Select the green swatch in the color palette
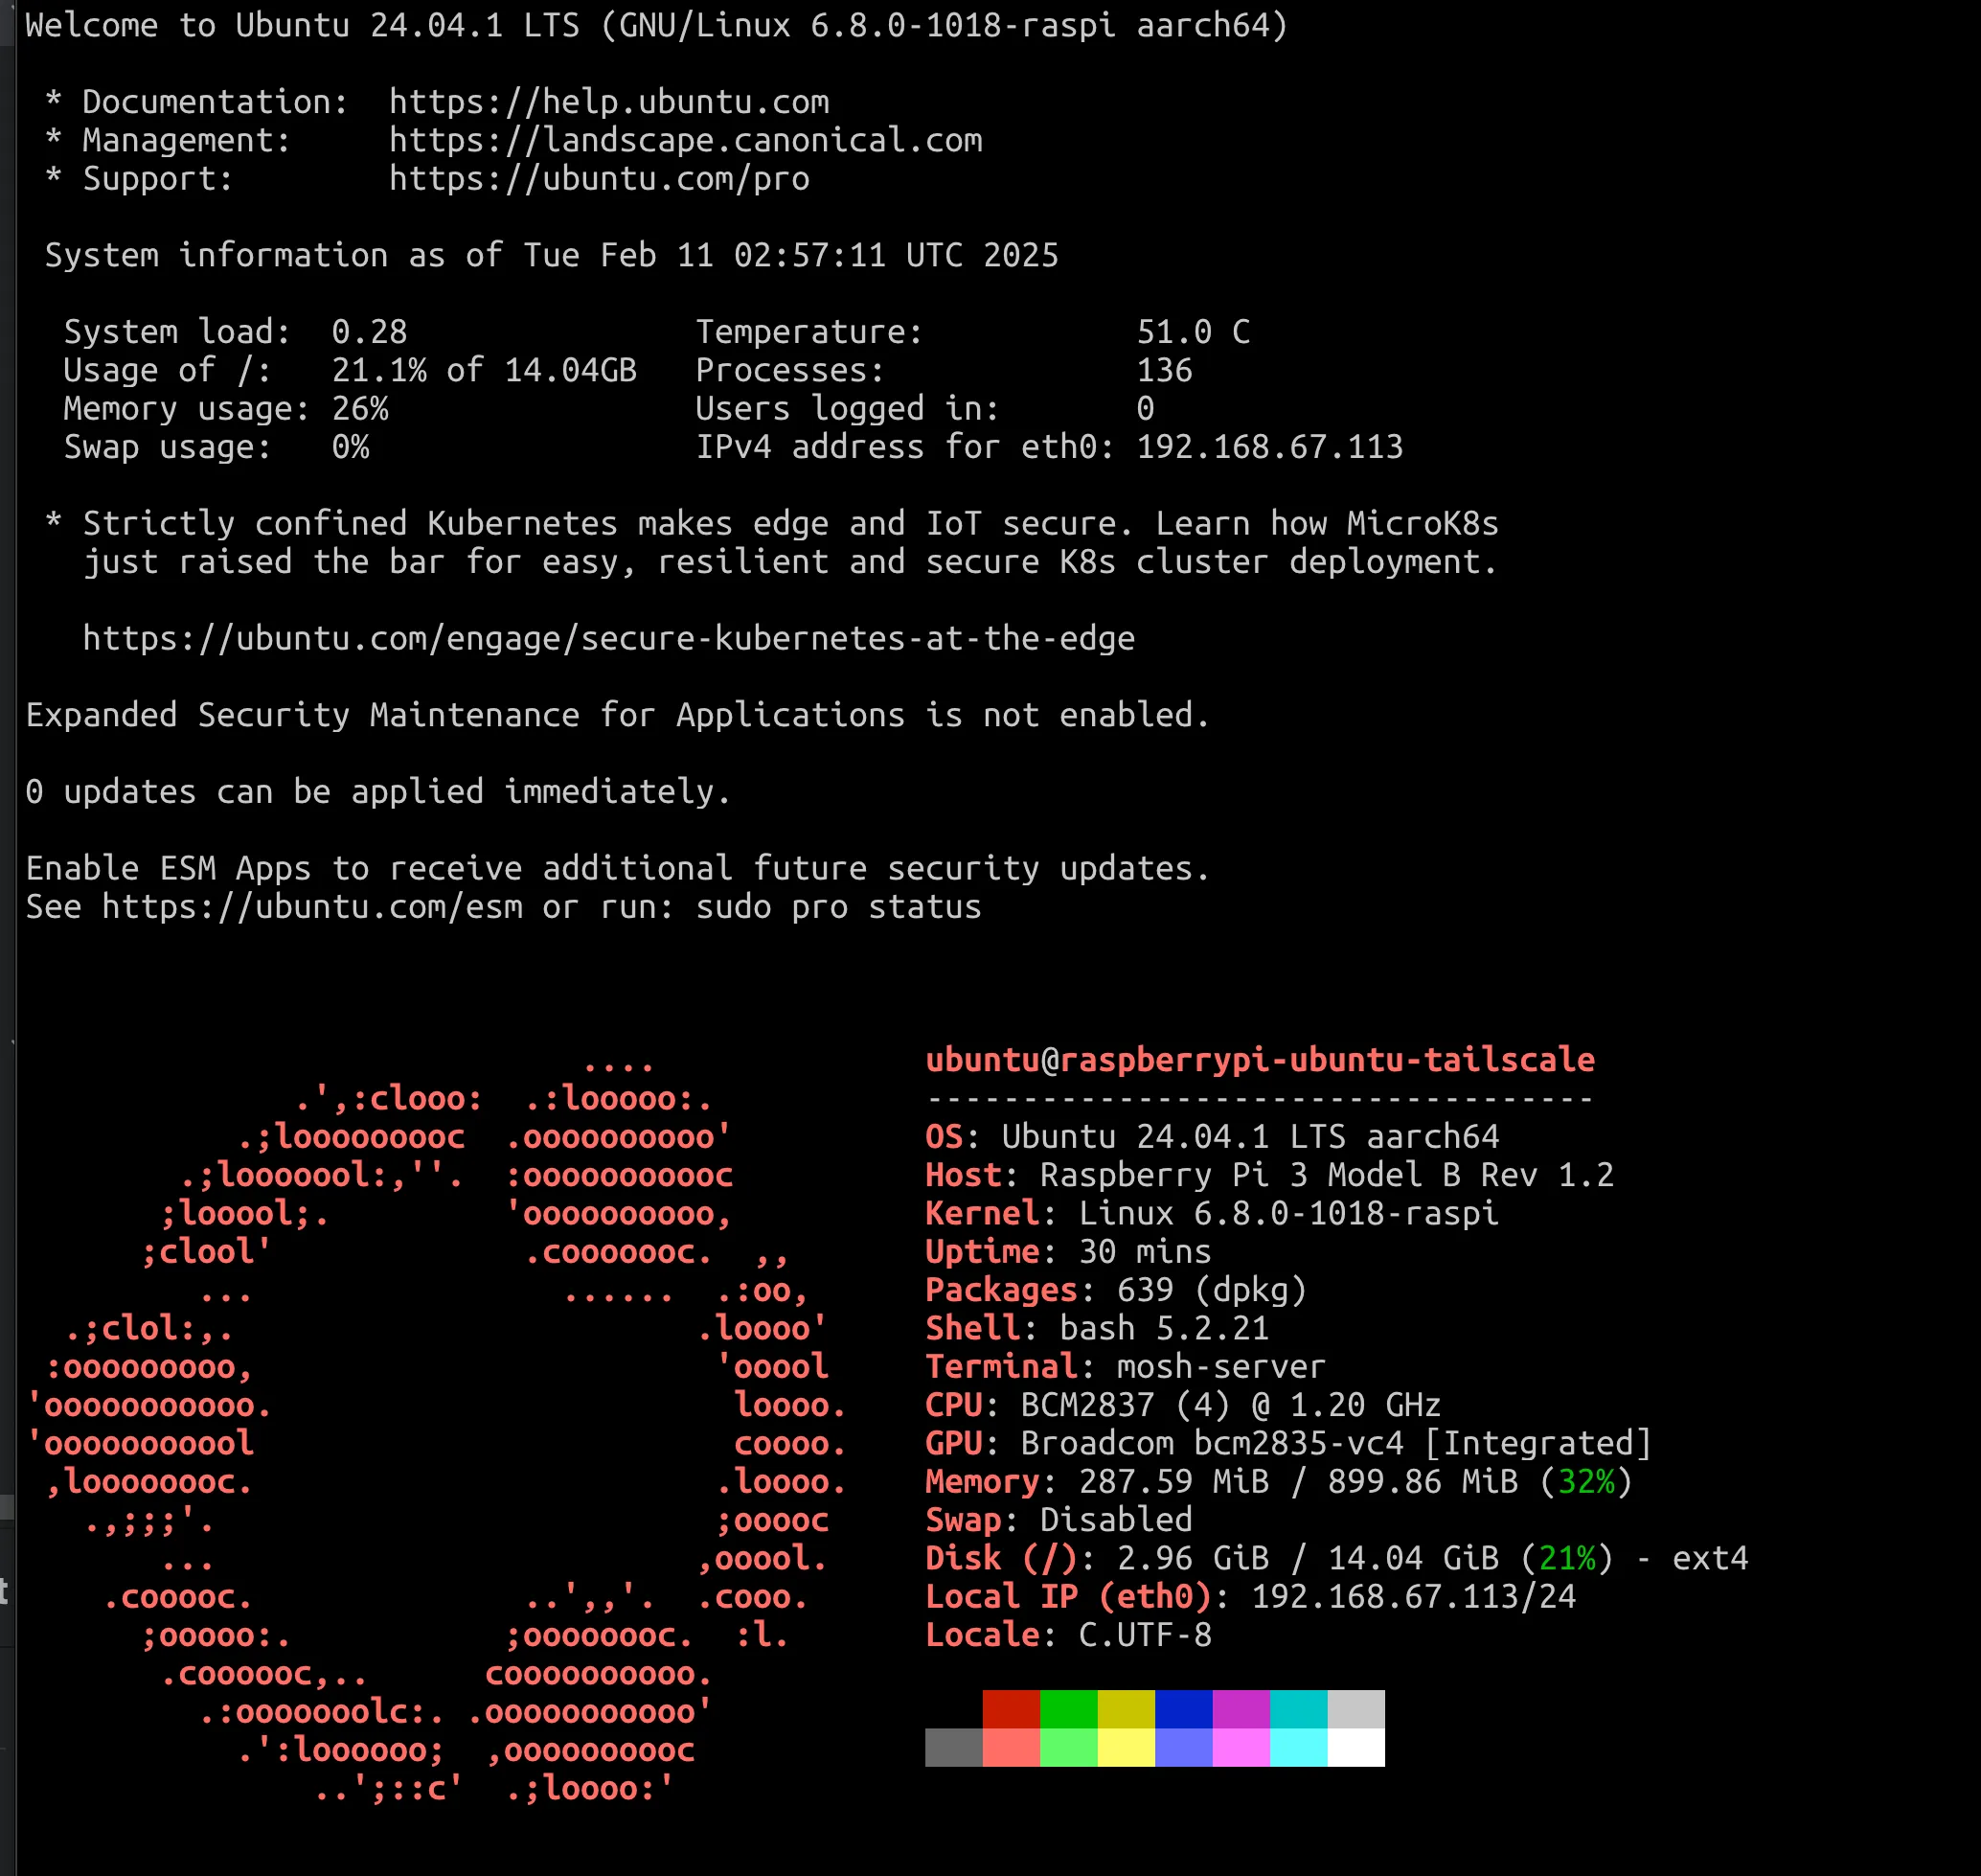1981x1876 pixels. (x=1068, y=1710)
